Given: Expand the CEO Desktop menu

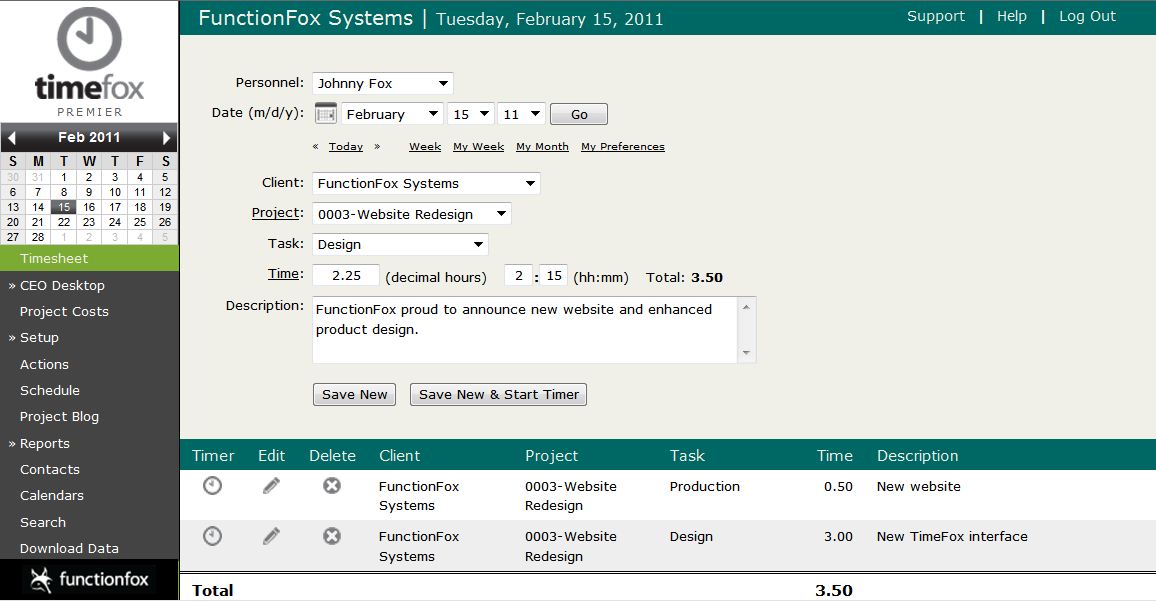Looking at the screenshot, I should [x=57, y=285].
